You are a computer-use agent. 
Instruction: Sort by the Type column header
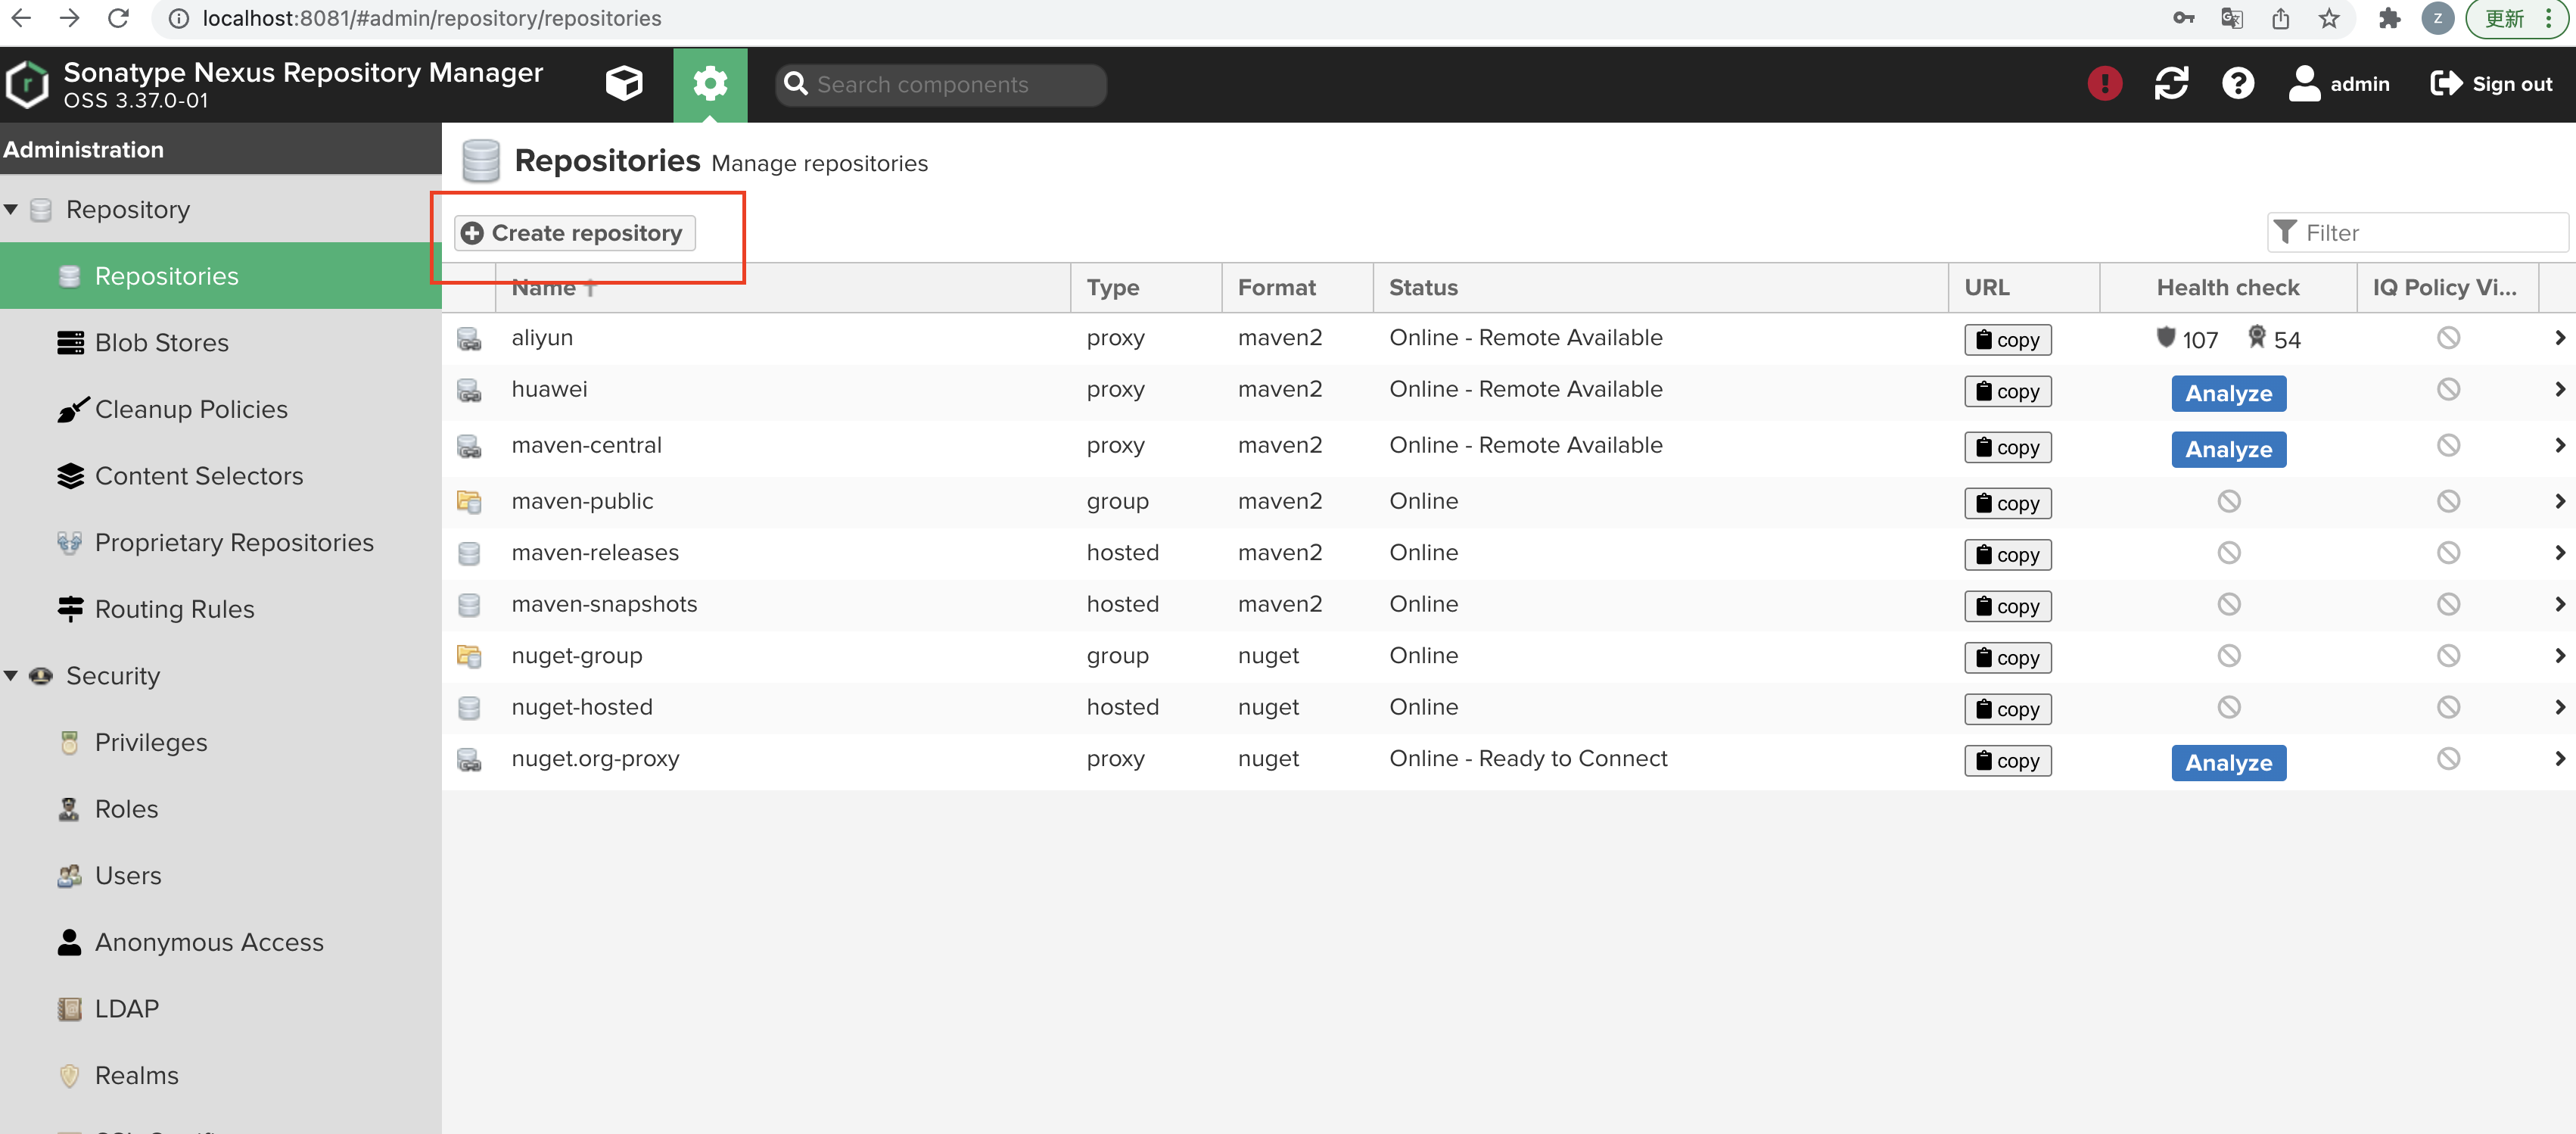[1146, 288]
